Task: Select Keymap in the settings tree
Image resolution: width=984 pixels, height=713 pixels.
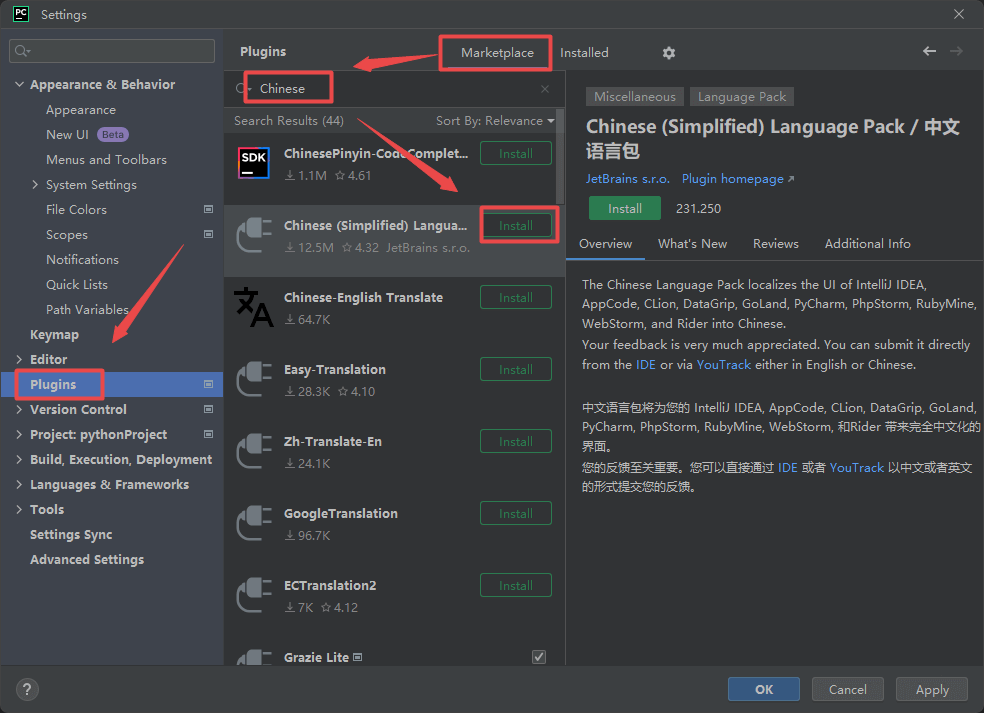Action: pyautogui.click(x=54, y=335)
